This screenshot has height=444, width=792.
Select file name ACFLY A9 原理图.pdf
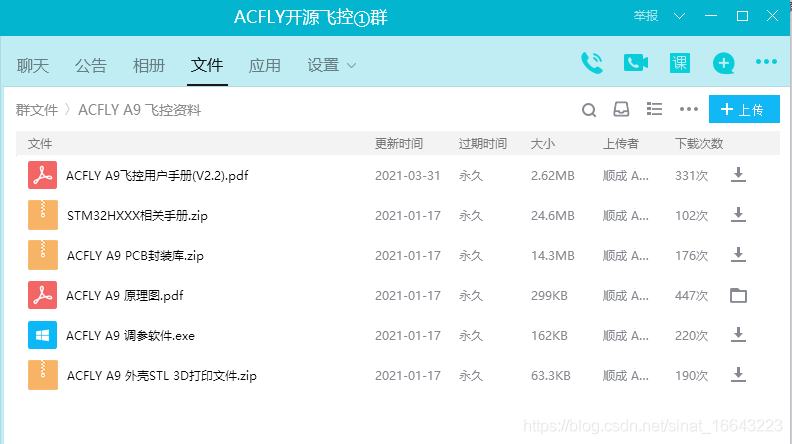point(125,295)
